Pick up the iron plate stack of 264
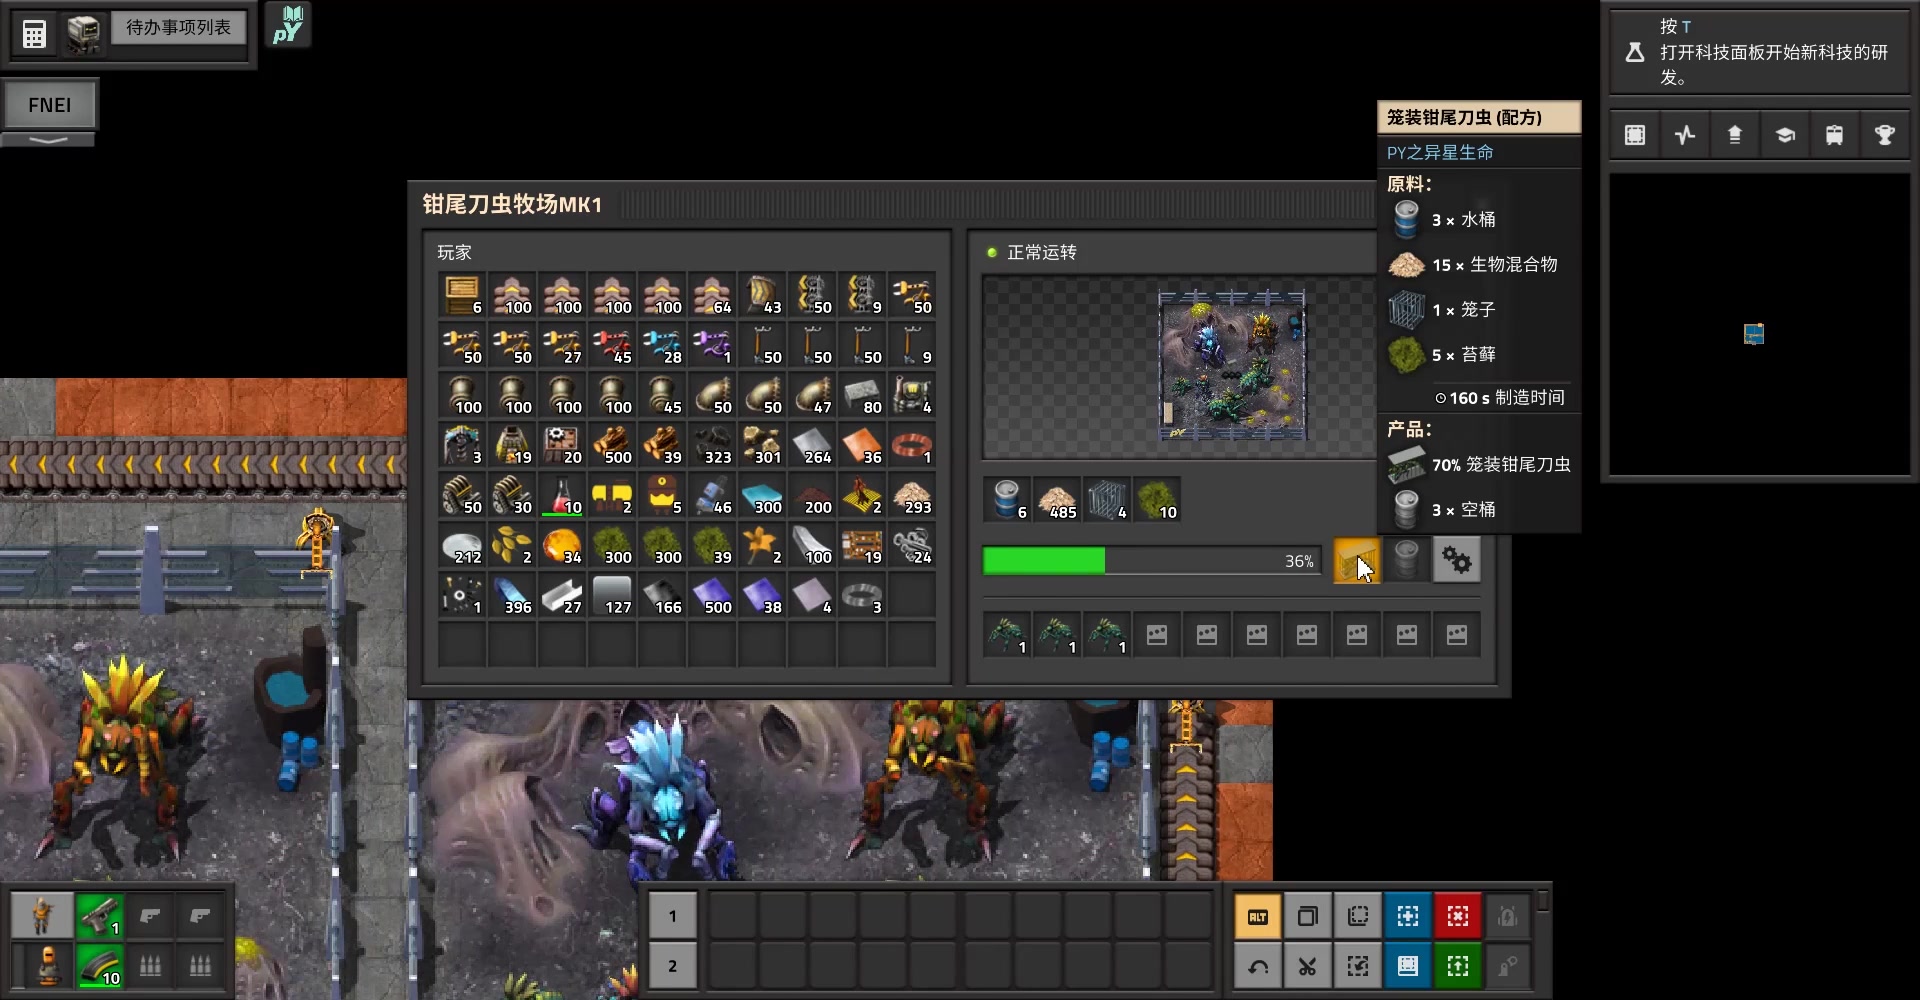Screen dimensions: 1920x1000 812,445
